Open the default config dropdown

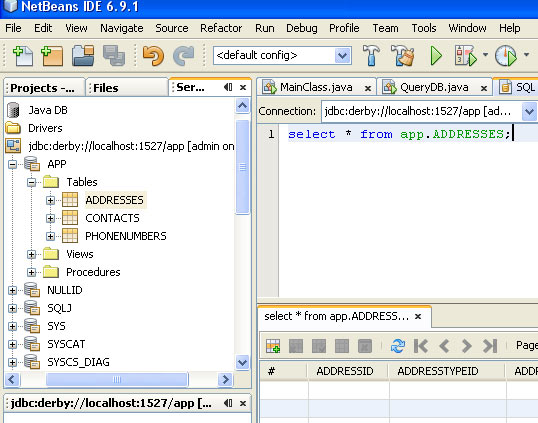342,56
